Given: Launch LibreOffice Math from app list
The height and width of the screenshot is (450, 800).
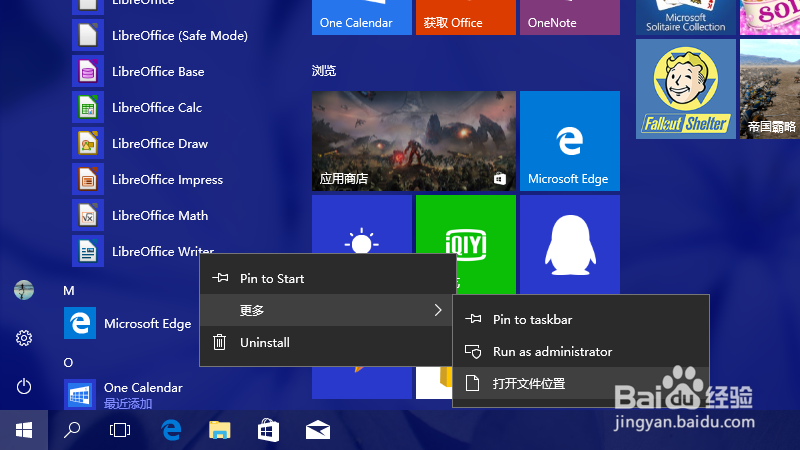Looking at the screenshot, I should pos(140,215).
